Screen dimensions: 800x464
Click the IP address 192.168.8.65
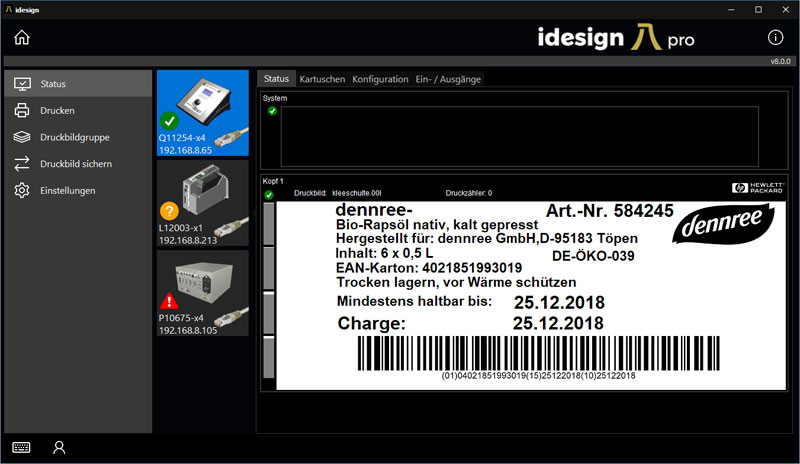[x=185, y=150]
